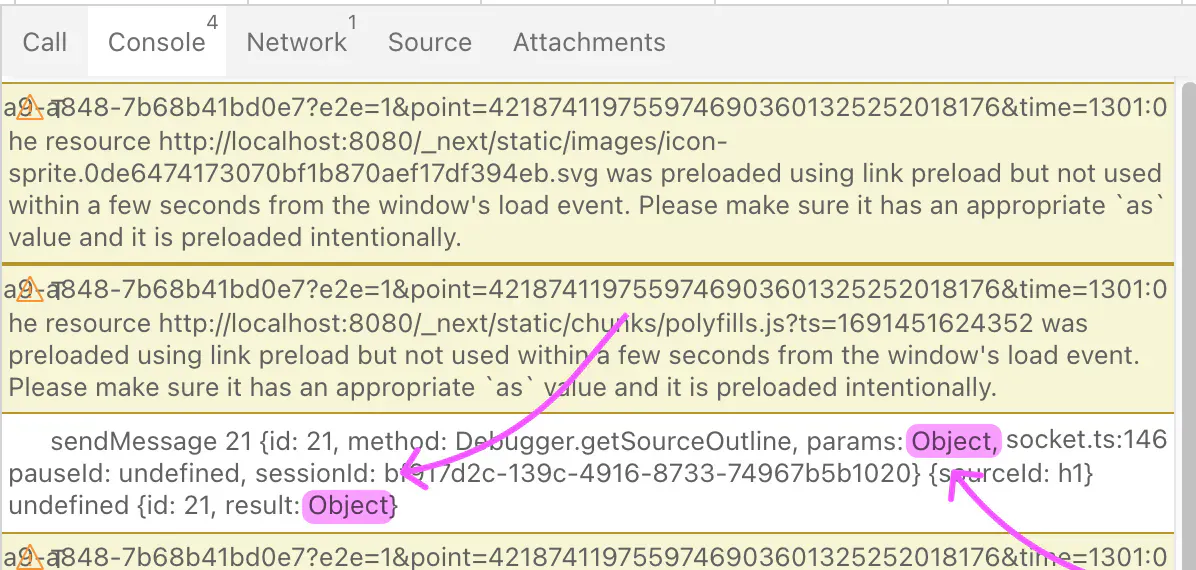Switch to the Call tab
This screenshot has height=570, width=1196.
pyautogui.click(x=45, y=42)
